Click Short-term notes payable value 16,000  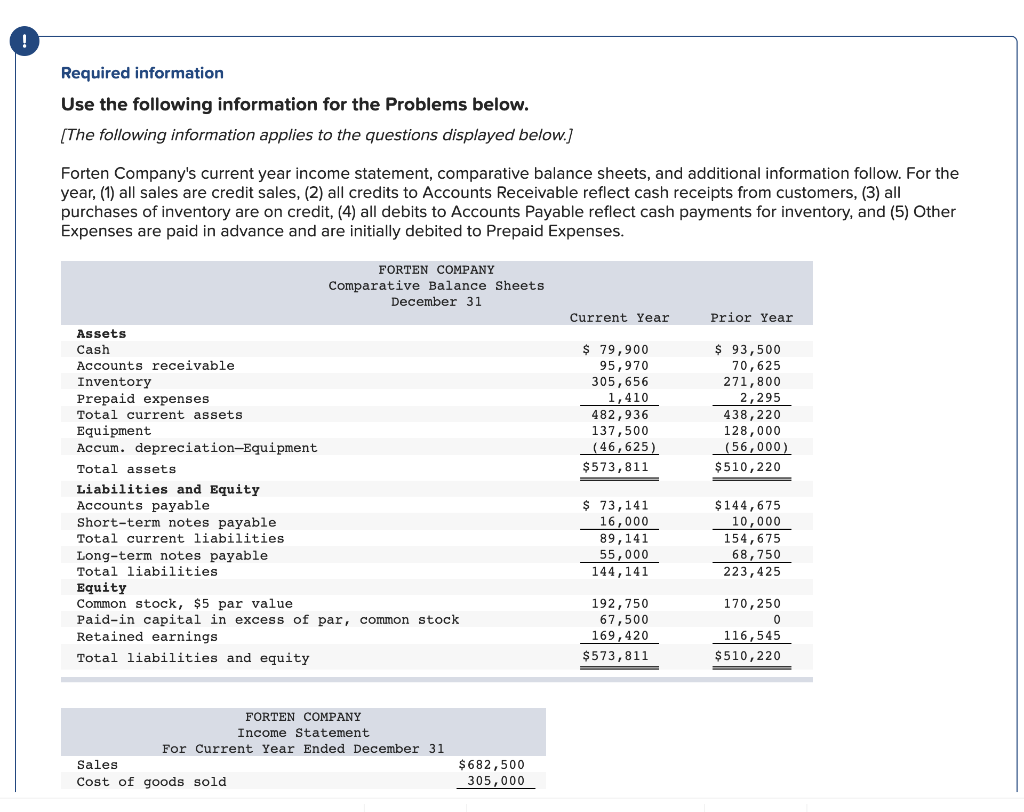tap(624, 522)
